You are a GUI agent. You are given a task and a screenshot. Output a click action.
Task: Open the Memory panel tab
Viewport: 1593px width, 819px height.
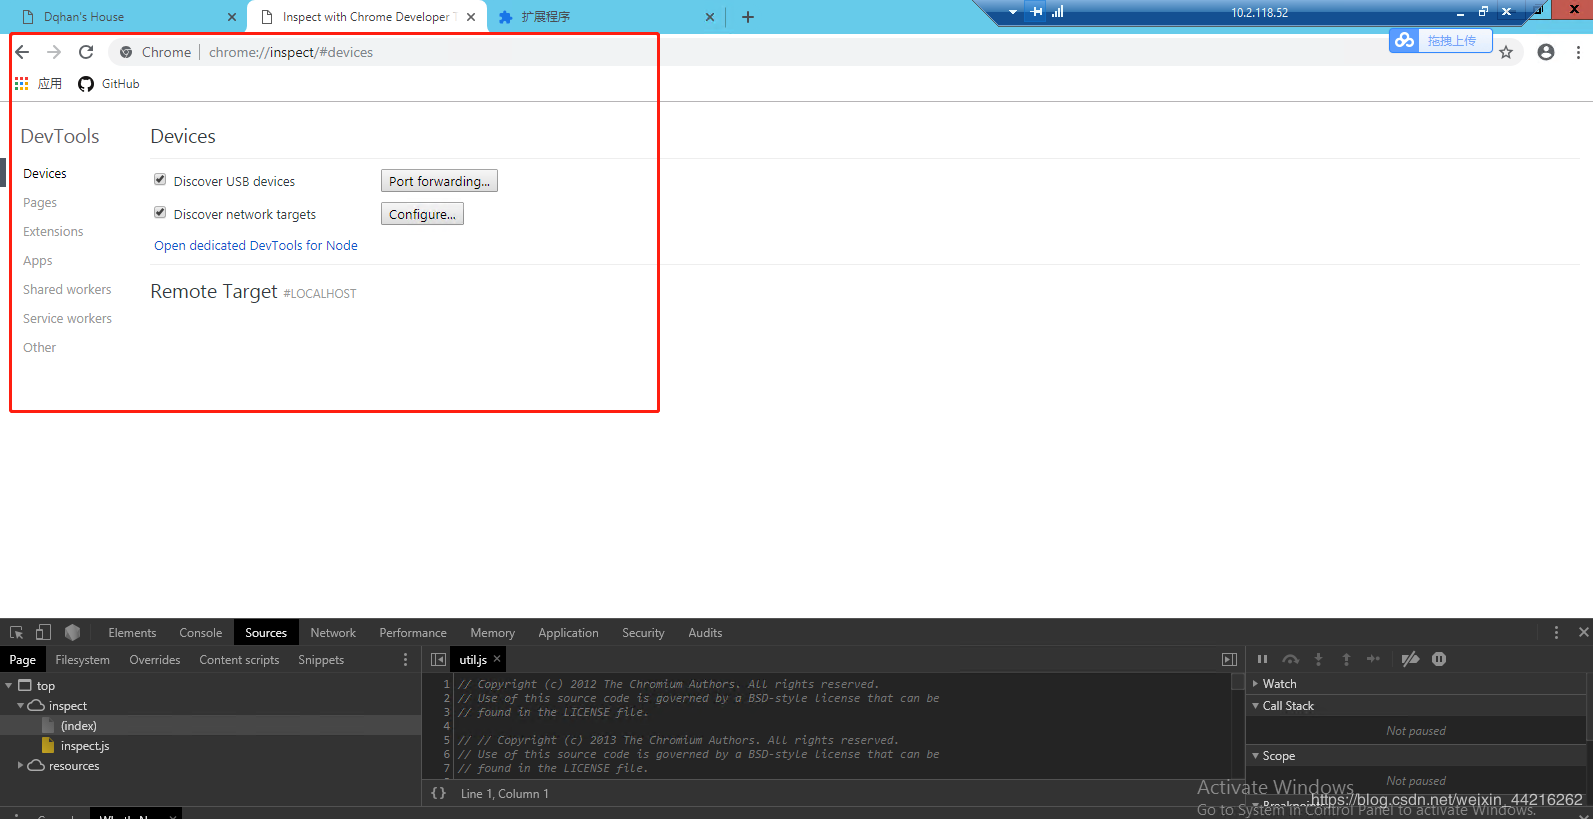(x=493, y=633)
